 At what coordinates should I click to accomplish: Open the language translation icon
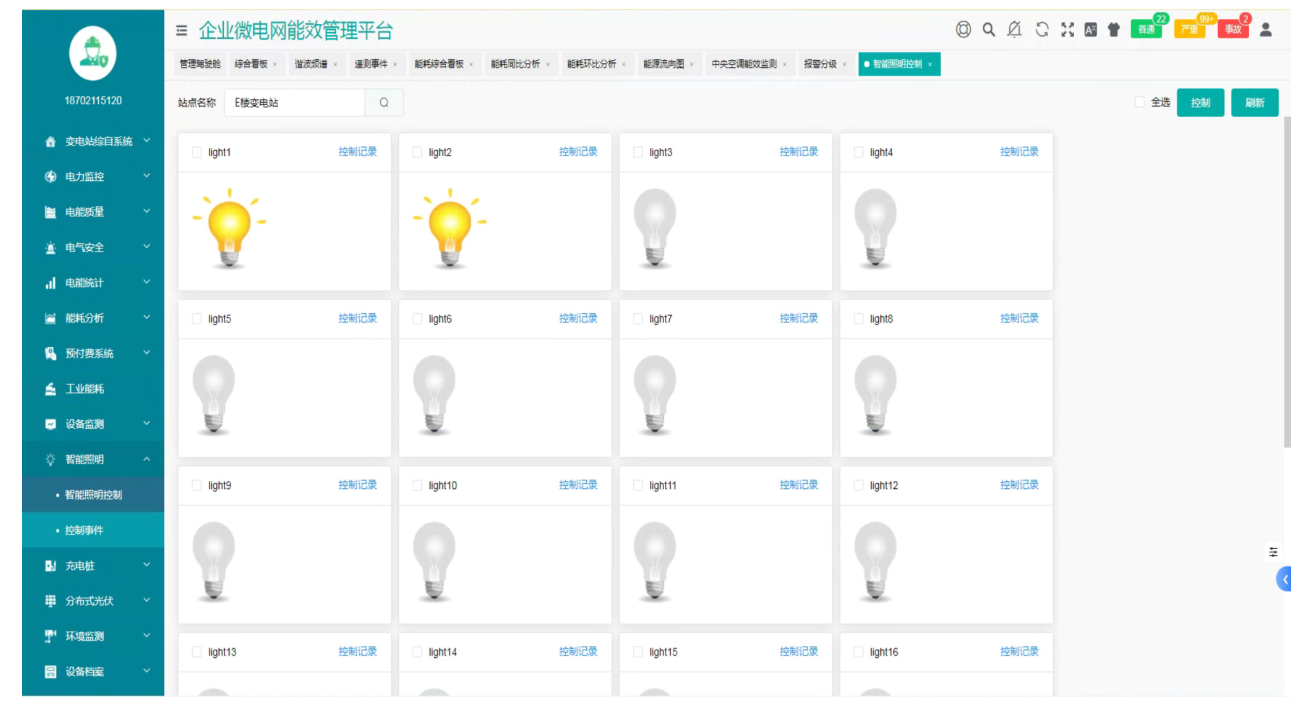[x=1090, y=30]
